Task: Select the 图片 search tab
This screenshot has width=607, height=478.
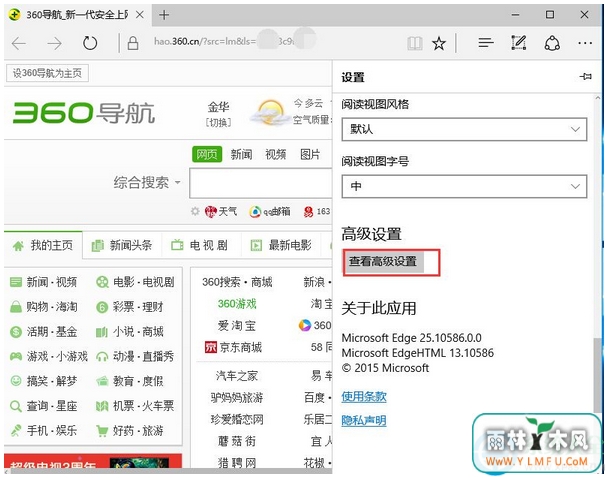Action: [x=310, y=154]
